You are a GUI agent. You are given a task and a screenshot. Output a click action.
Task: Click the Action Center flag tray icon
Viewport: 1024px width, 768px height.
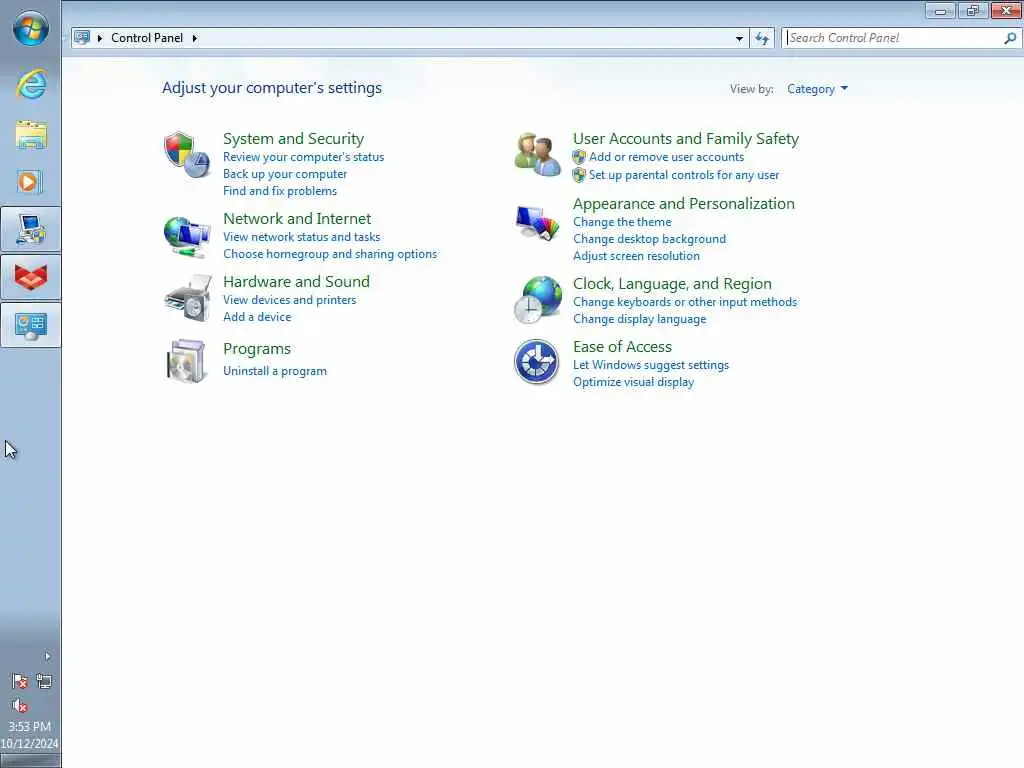pyautogui.click(x=20, y=682)
